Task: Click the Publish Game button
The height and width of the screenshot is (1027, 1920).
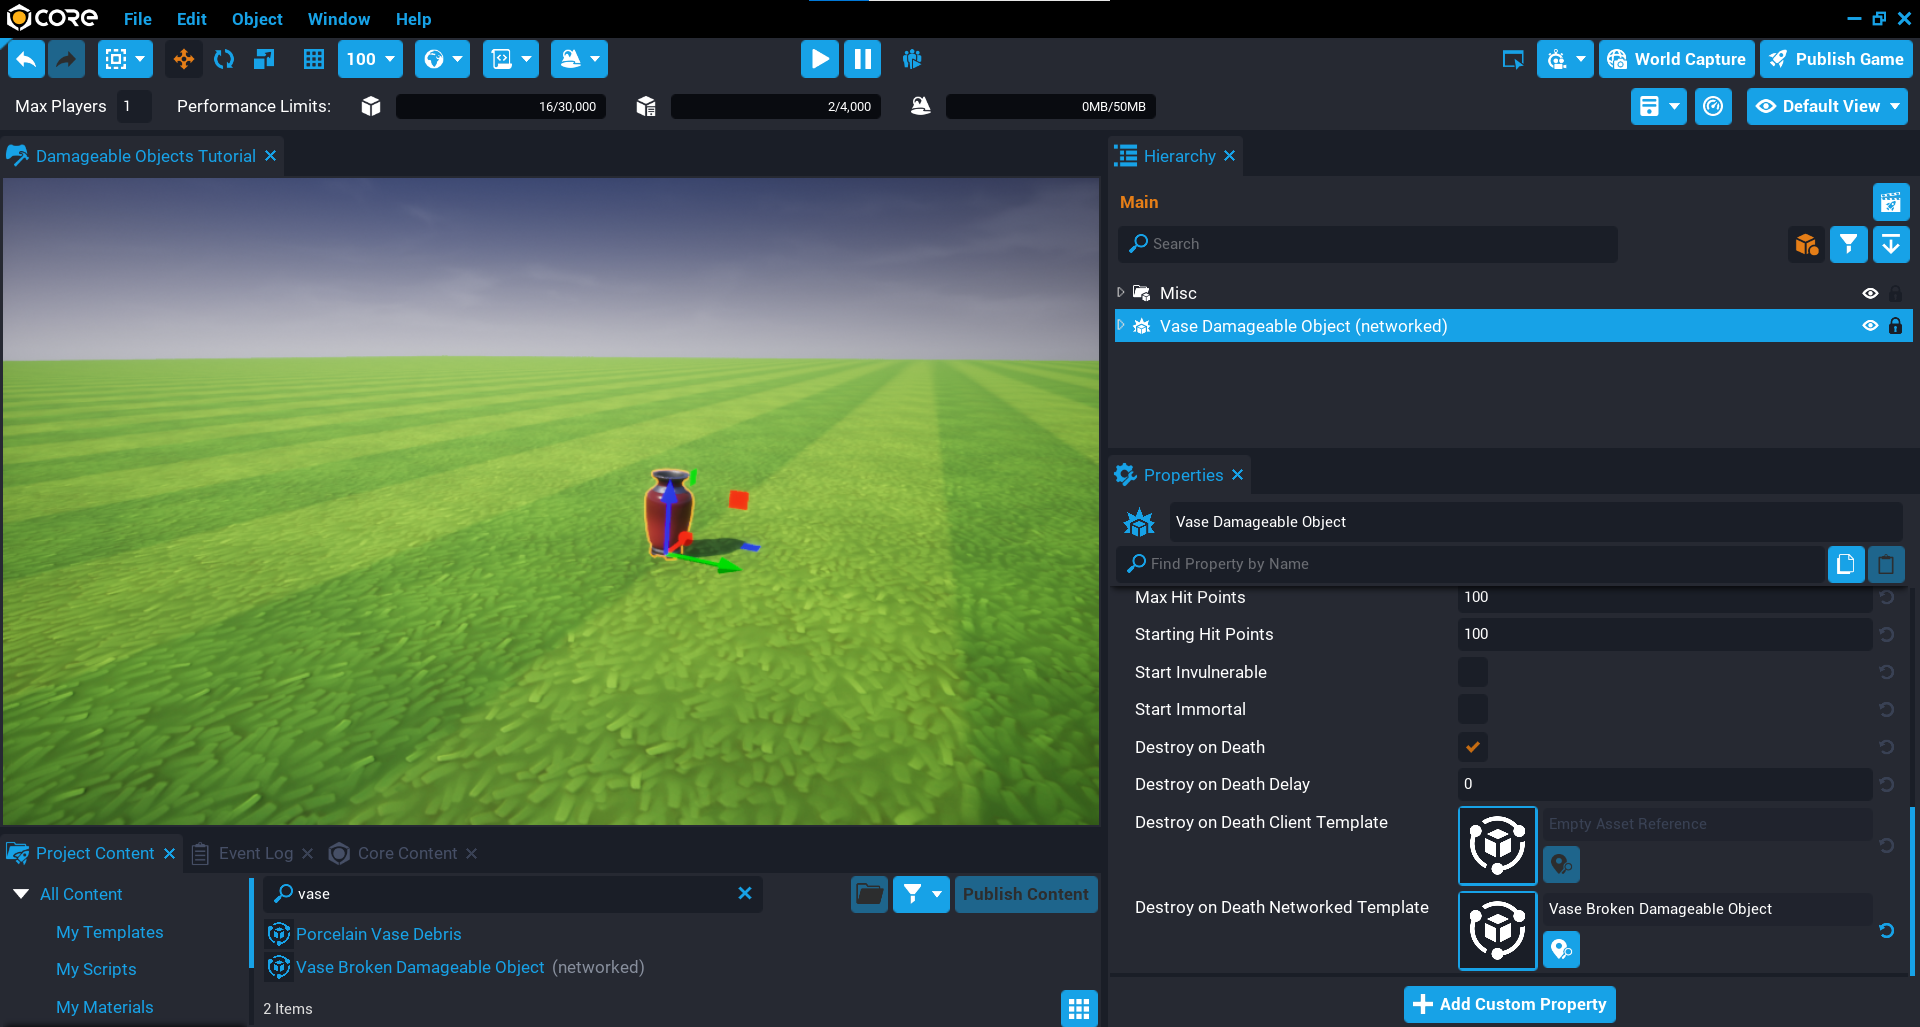Action: tap(1836, 59)
